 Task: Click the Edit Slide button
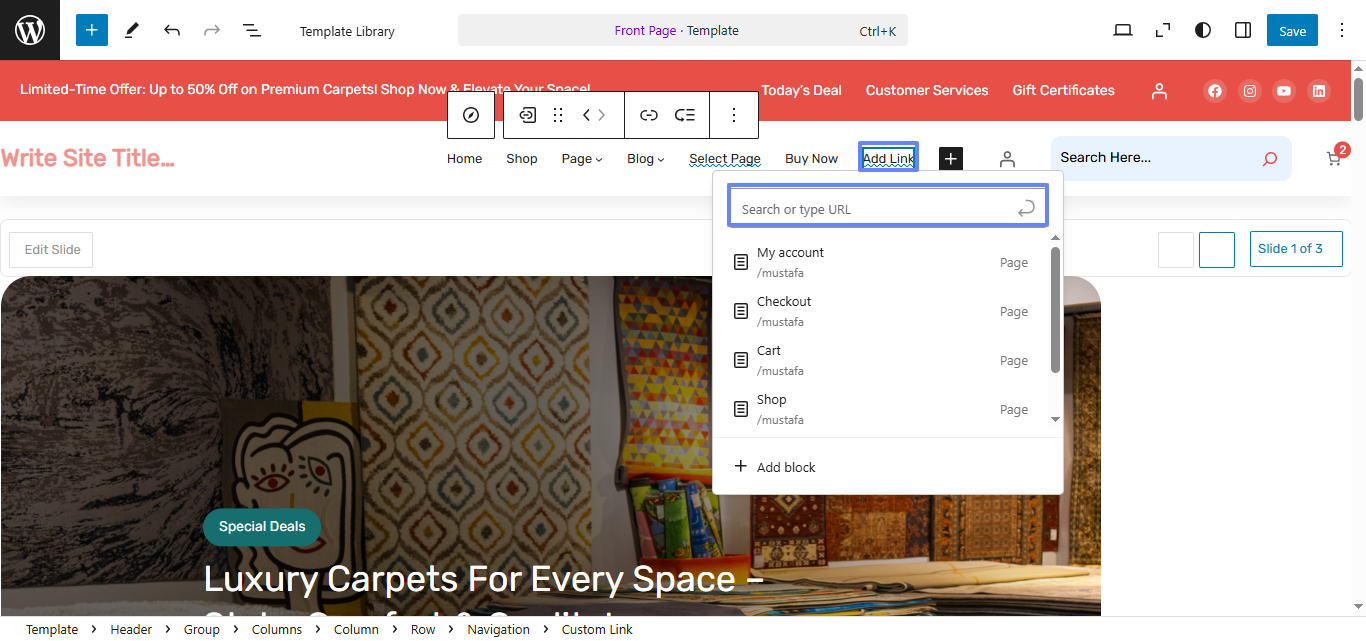click(52, 250)
